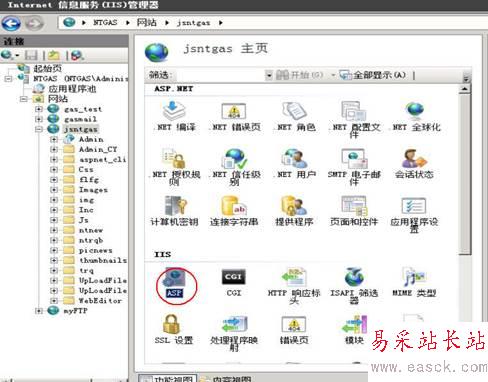Image resolution: width=488 pixels, height=382 pixels.
Task: Open the SSL 设置 lock icon
Action: pyautogui.click(x=172, y=324)
